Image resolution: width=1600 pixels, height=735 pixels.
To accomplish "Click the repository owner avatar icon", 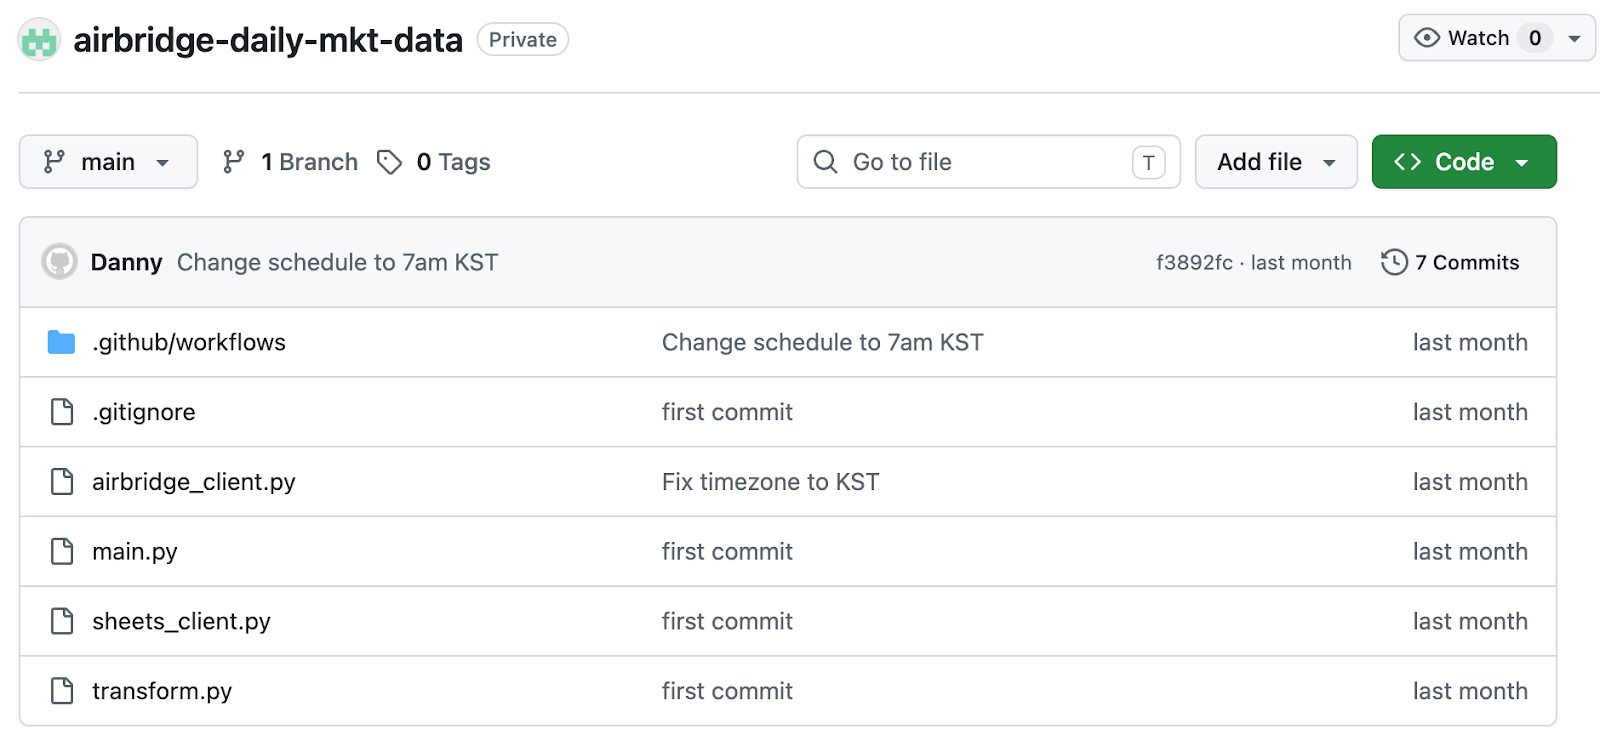I will [39, 40].
